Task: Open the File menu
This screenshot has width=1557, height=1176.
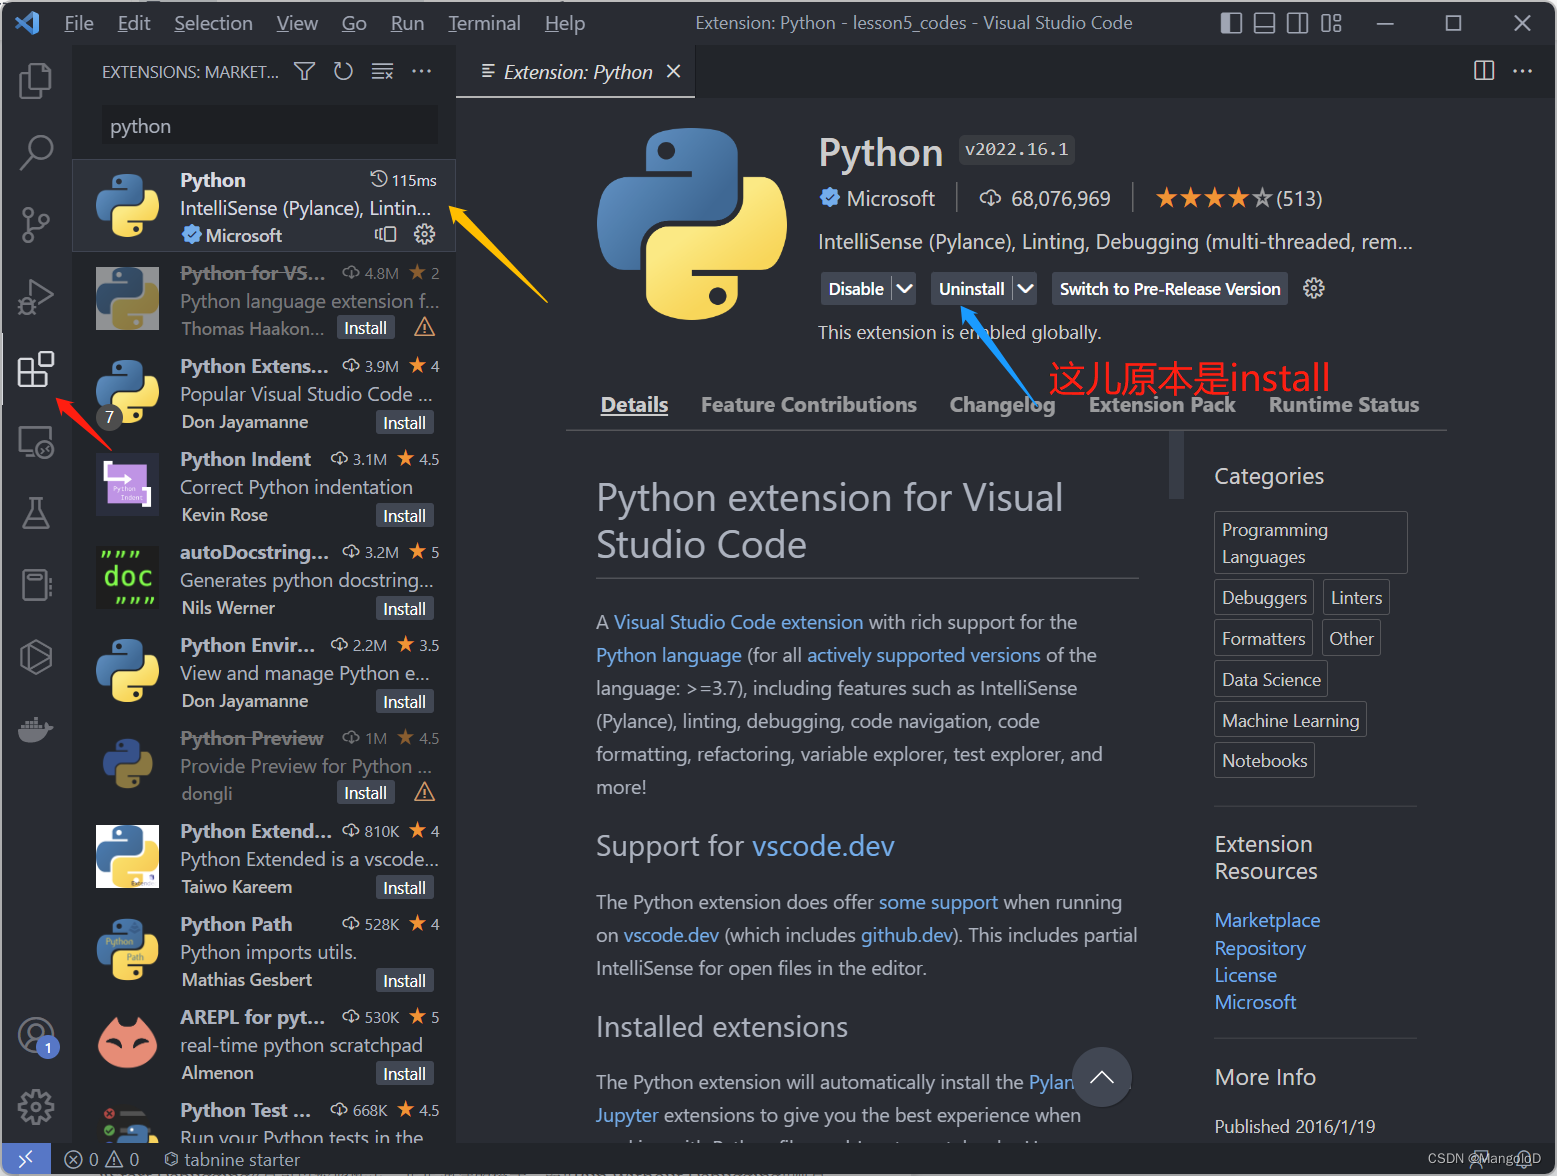Action: 79,23
